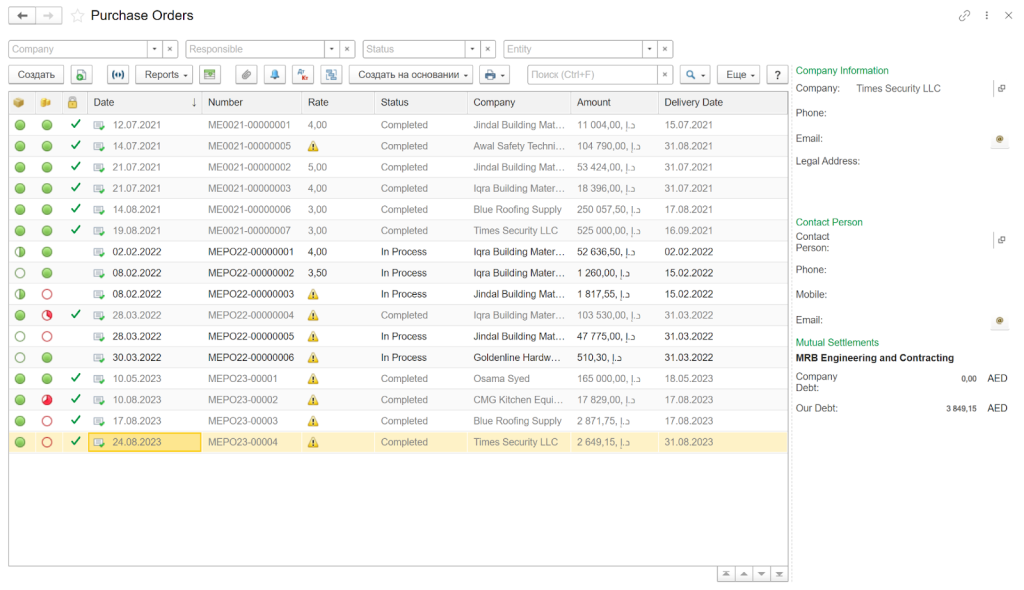Open the Еще menu

[739, 74]
